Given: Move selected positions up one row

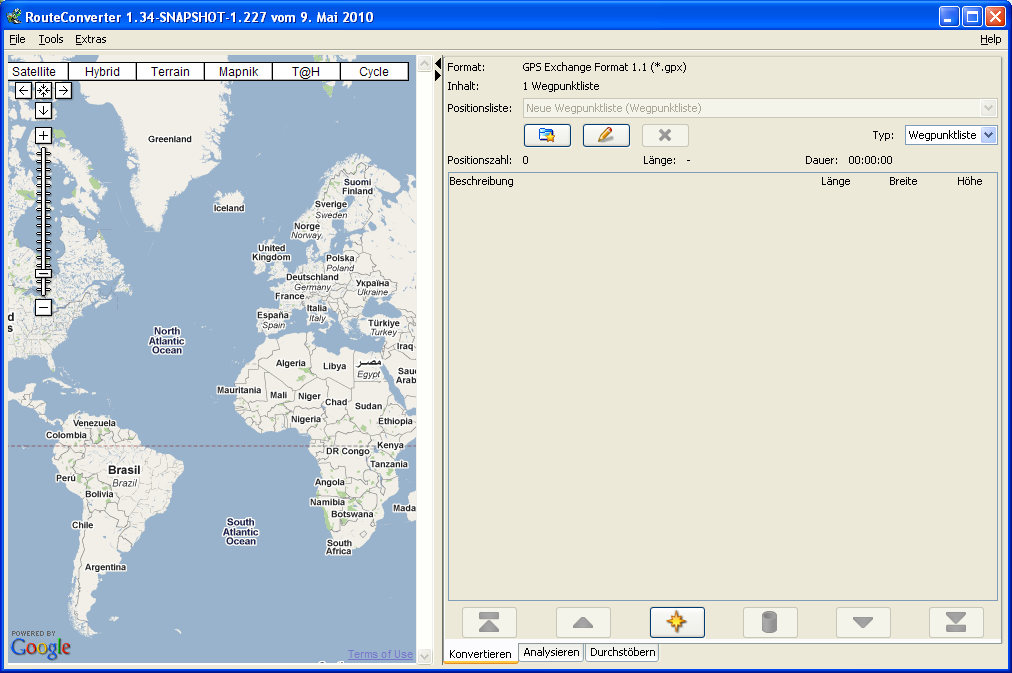Looking at the screenshot, I should [583, 623].
